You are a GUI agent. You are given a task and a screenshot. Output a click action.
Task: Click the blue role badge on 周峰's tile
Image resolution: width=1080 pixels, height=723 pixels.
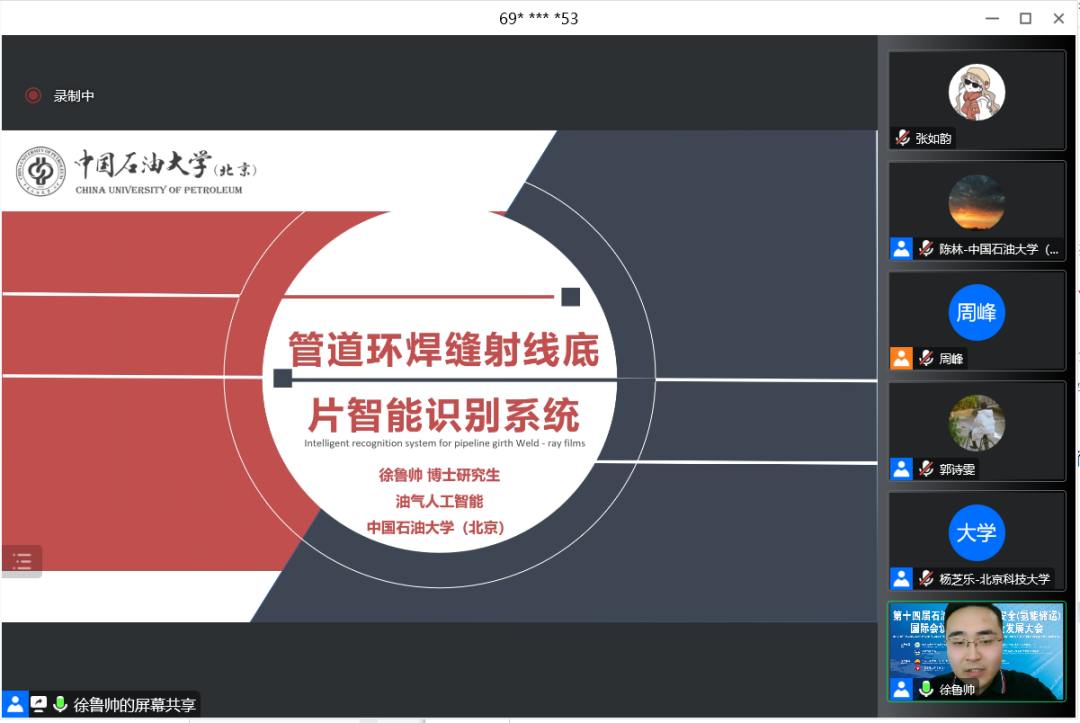[901, 357]
